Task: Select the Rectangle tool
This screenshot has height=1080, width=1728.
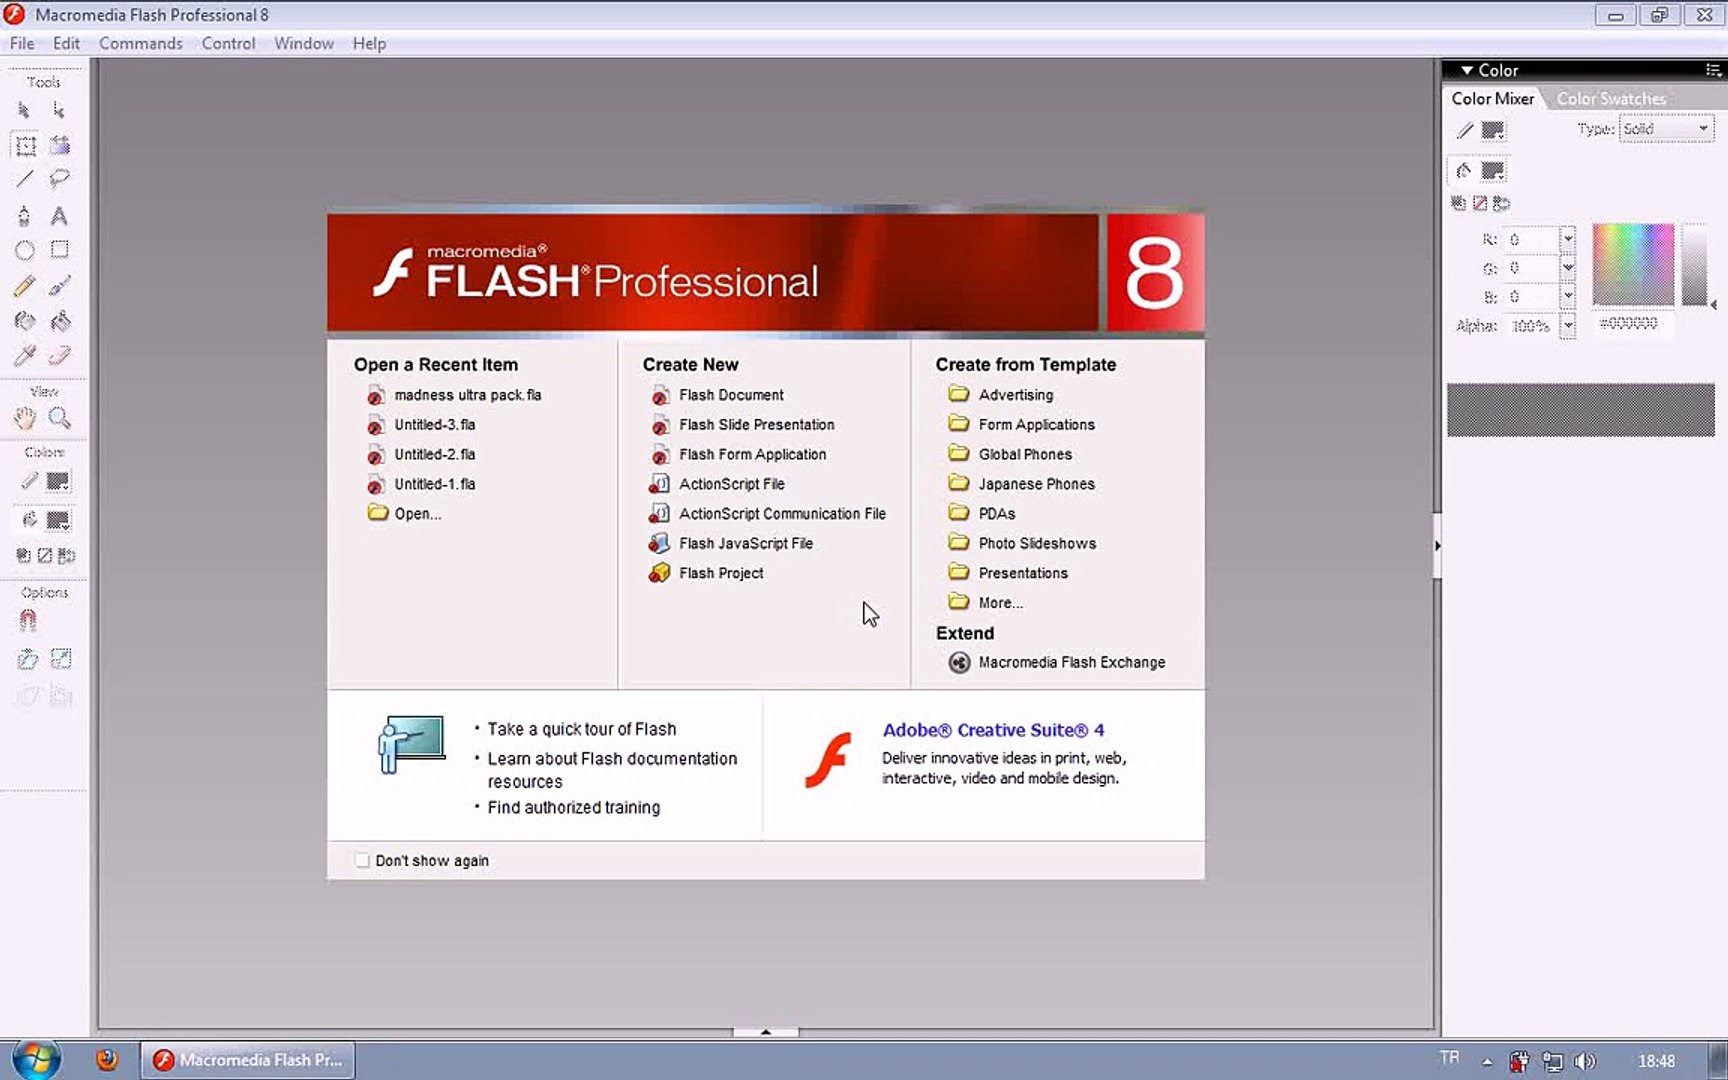Action: (60, 250)
